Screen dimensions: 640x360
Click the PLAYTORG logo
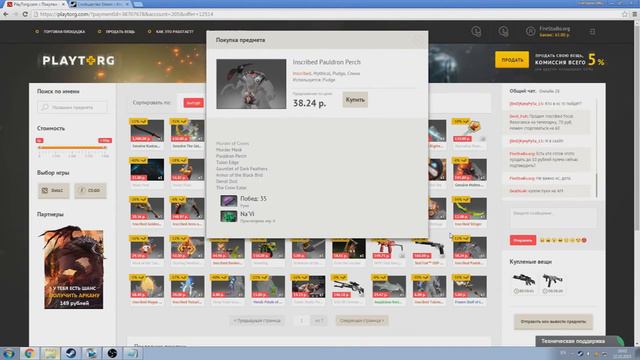pos(79,61)
